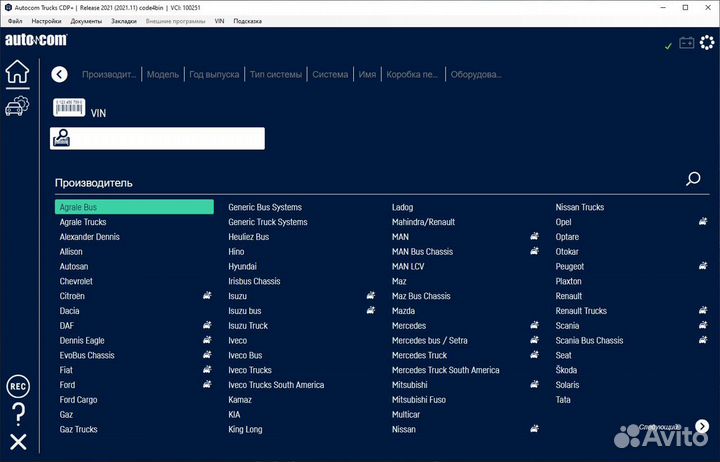Click the magnifier search icon beside Производитель

click(x=693, y=179)
